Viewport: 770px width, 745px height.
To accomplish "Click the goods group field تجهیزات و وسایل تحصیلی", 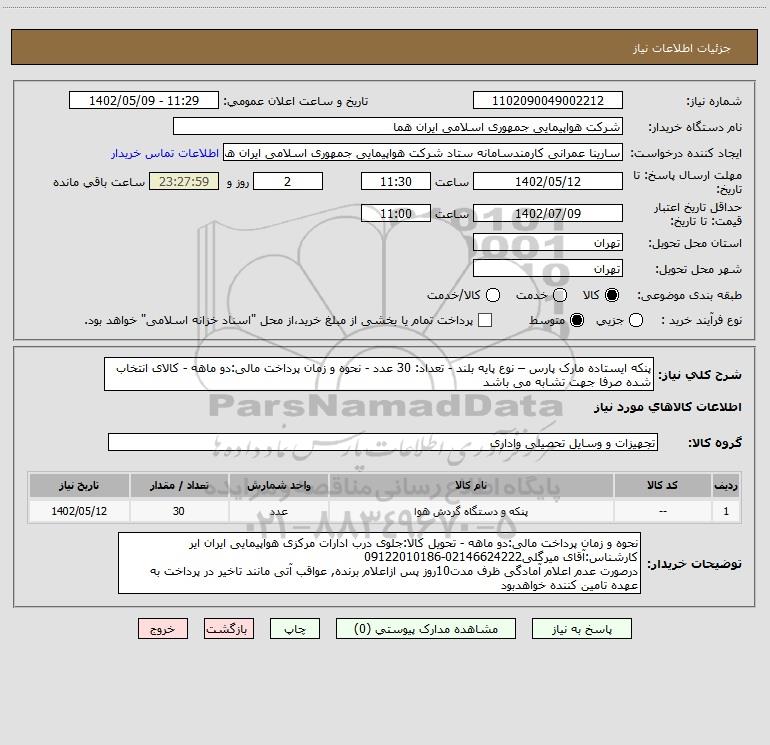I will [383, 442].
